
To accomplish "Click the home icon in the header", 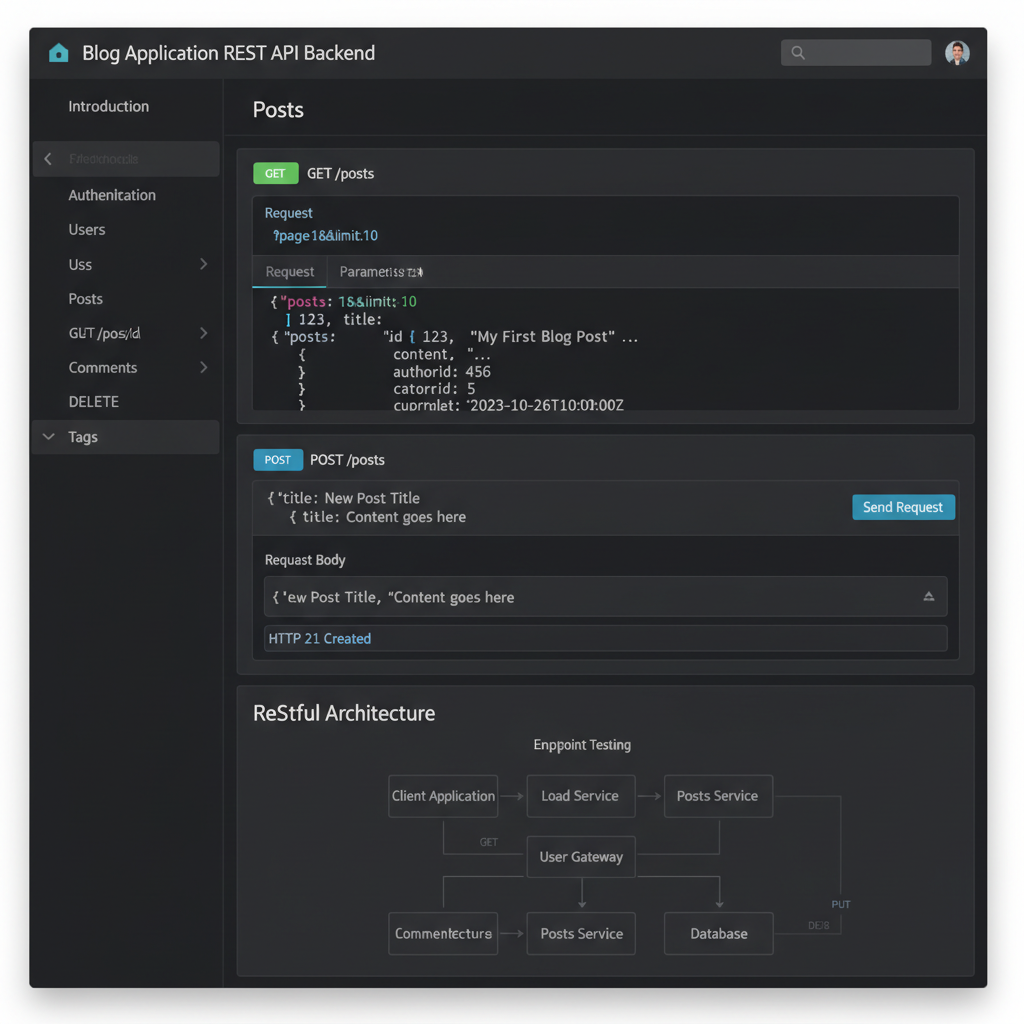I will click(59, 53).
